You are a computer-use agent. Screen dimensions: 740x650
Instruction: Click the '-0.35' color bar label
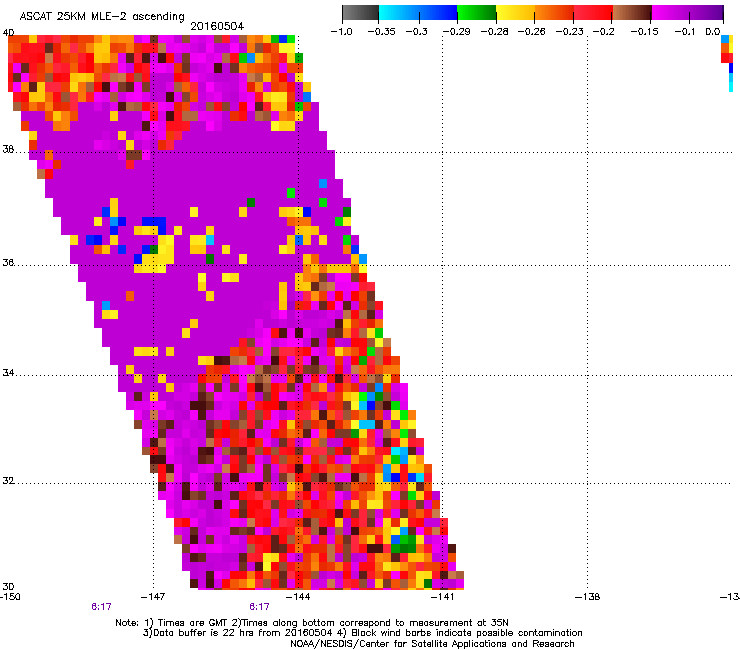(381, 32)
